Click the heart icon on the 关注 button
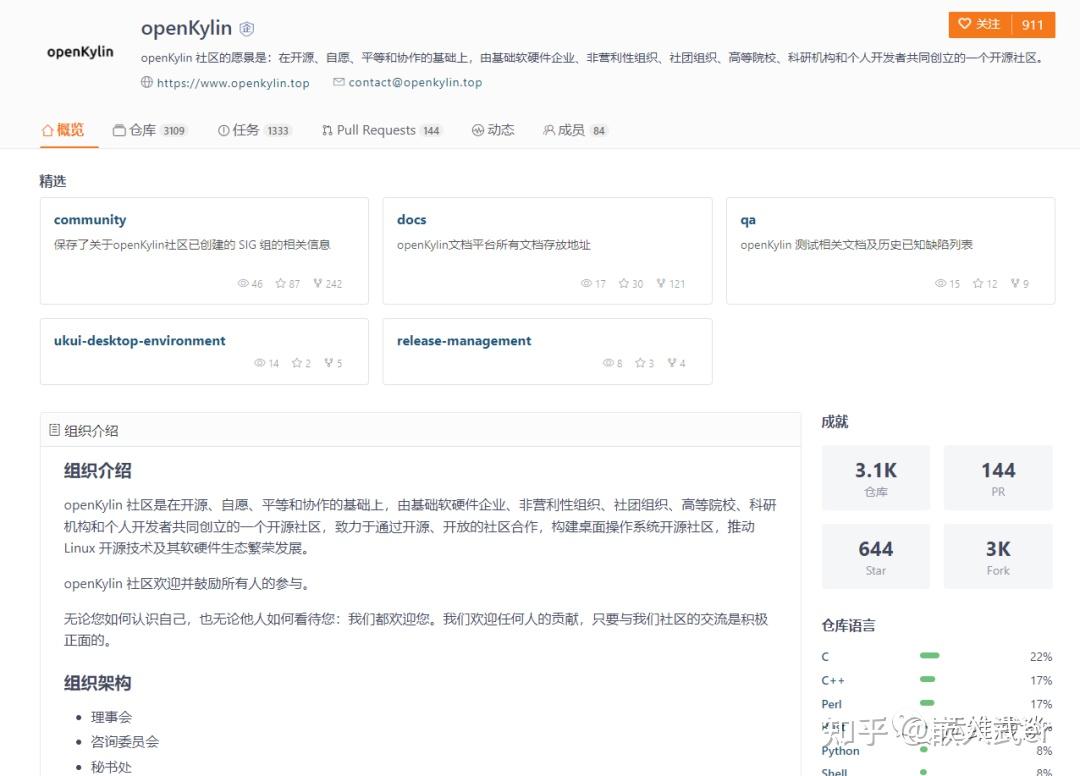Image resolution: width=1080 pixels, height=776 pixels. 964,24
